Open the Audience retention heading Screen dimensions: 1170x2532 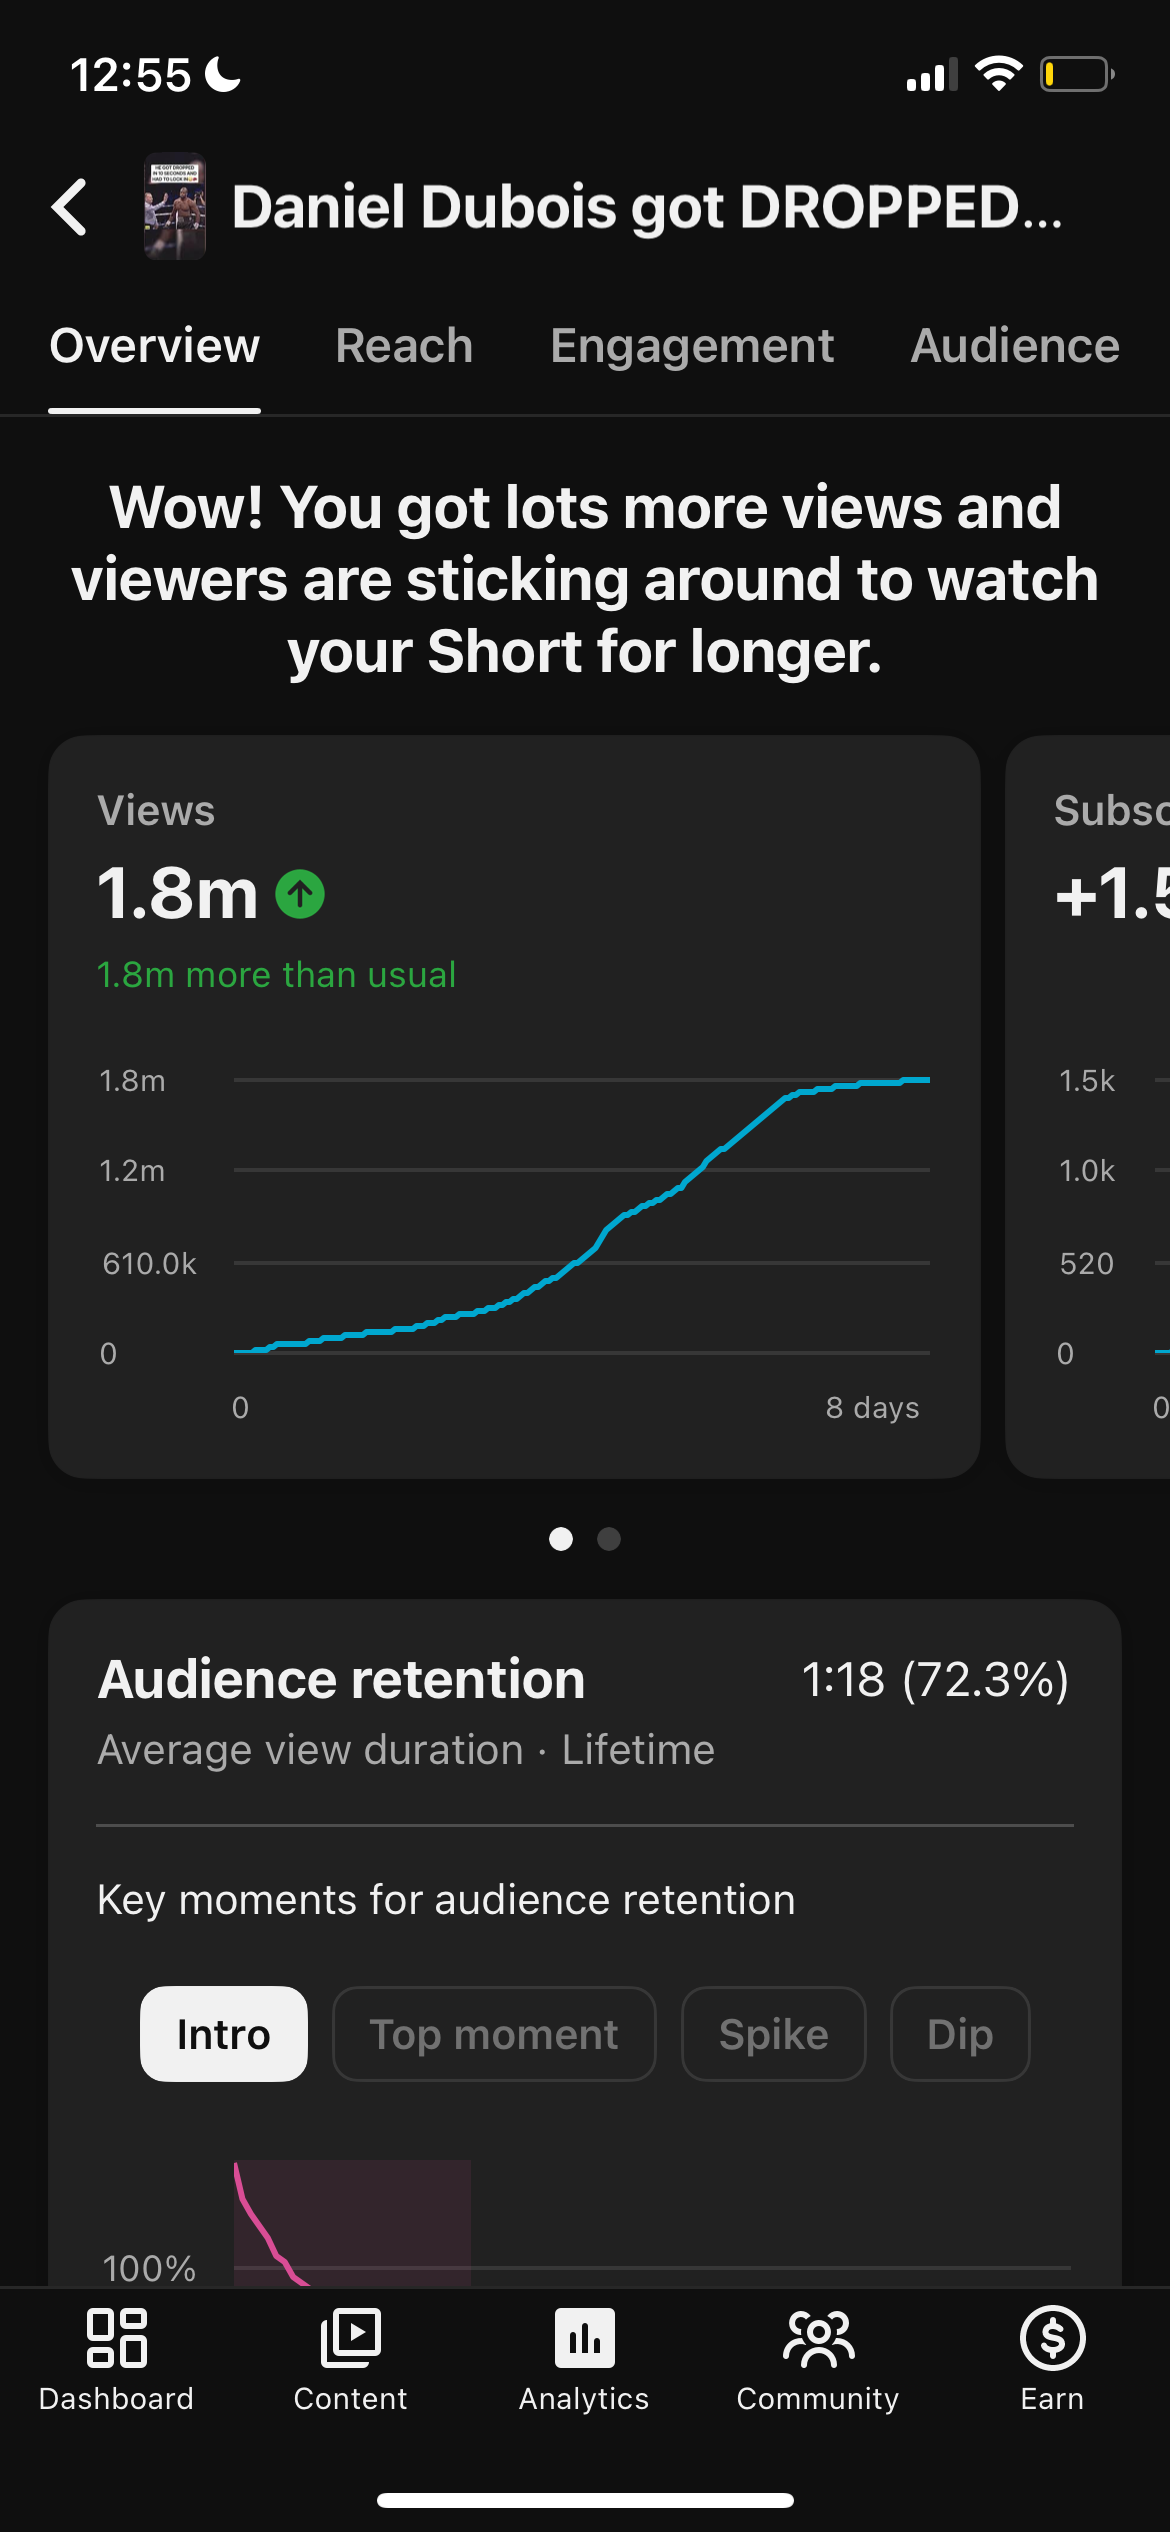tap(342, 1679)
